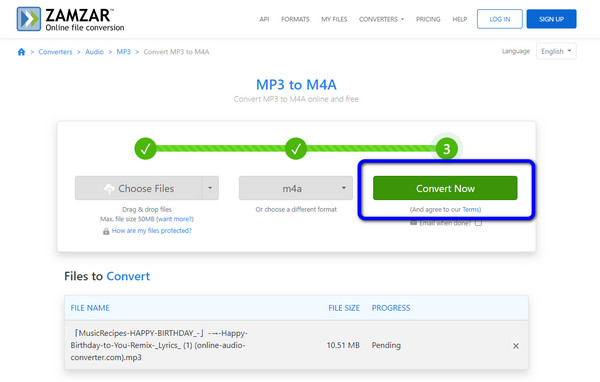Open My Files page

click(x=334, y=19)
